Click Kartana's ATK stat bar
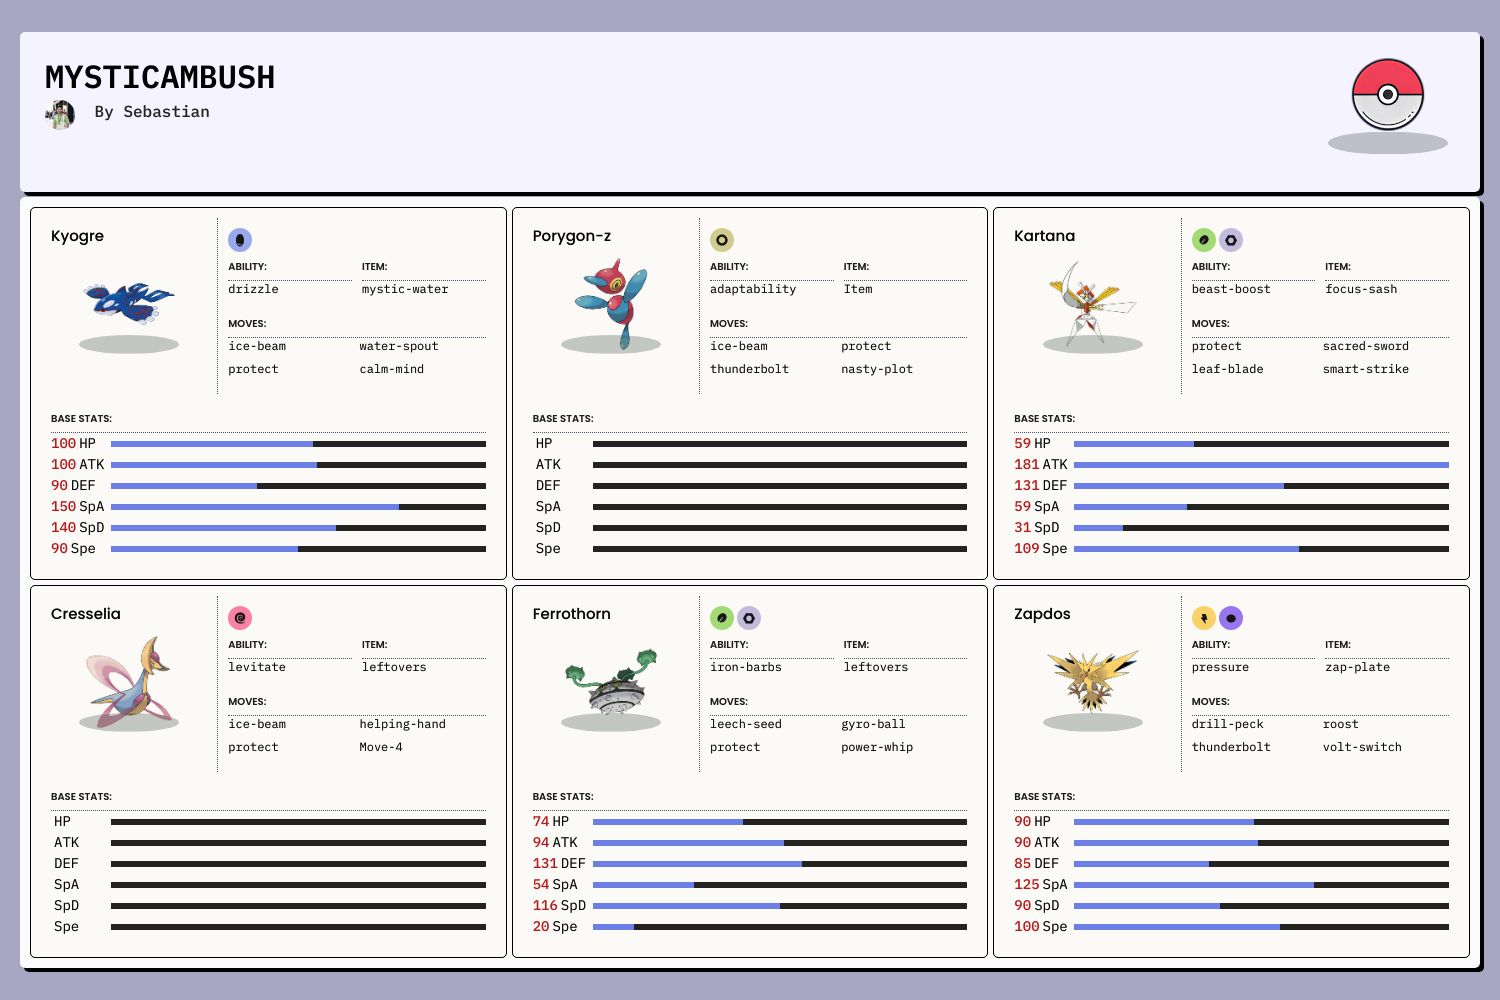This screenshot has width=1500, height=1000. pyautogui.click(x=1260, y=465)
